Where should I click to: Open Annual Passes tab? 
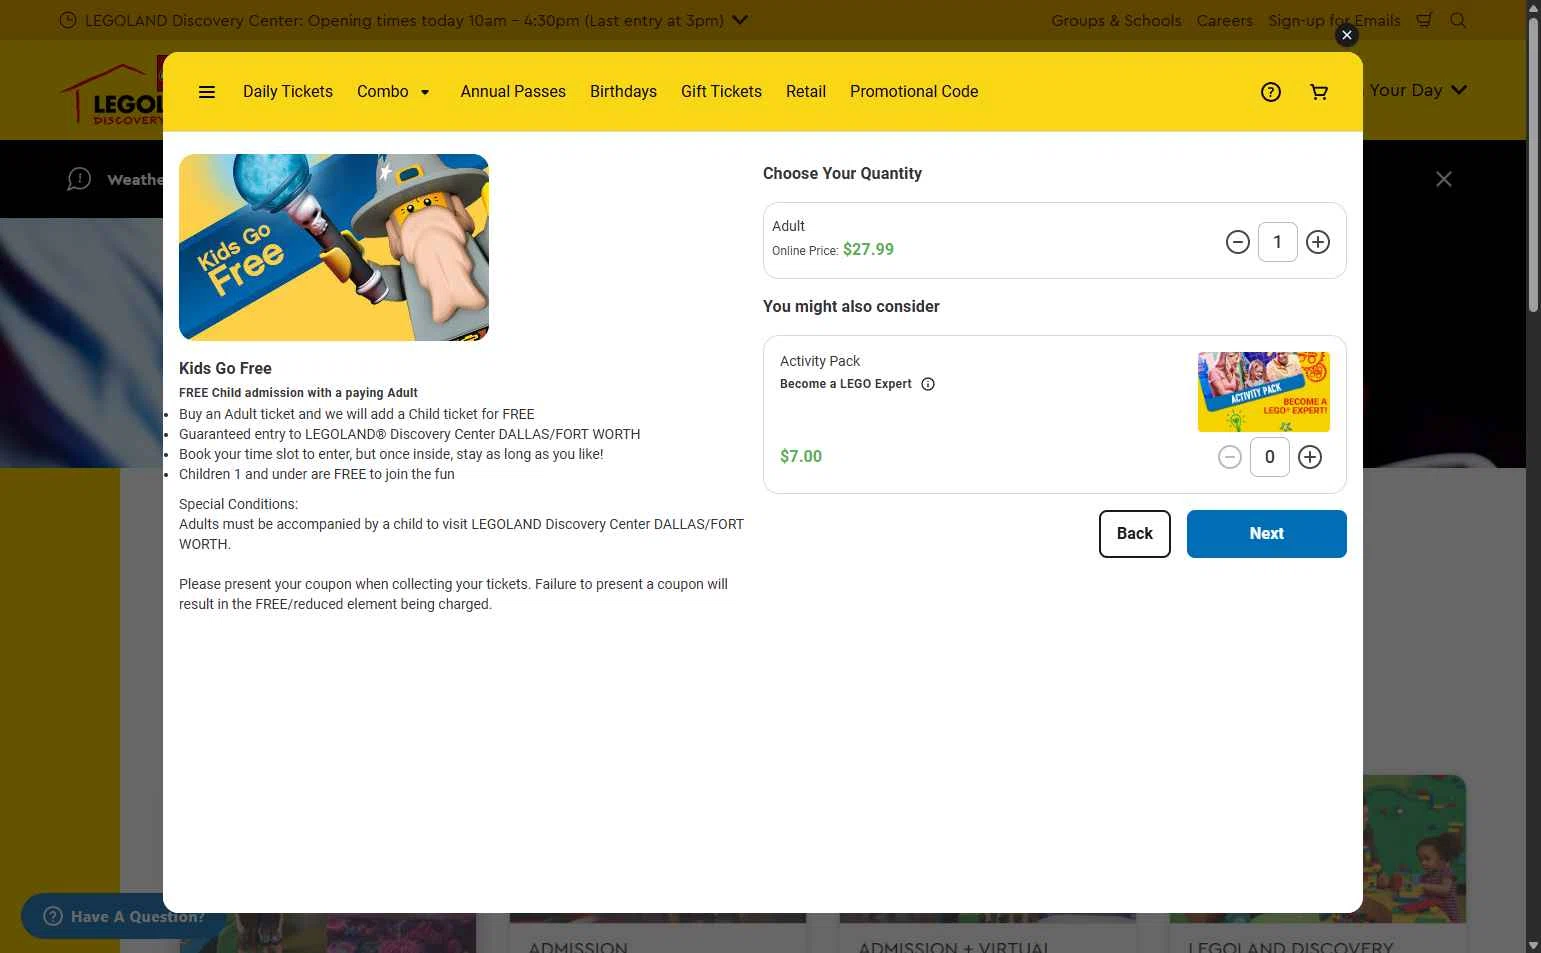[x=513, y=92]
